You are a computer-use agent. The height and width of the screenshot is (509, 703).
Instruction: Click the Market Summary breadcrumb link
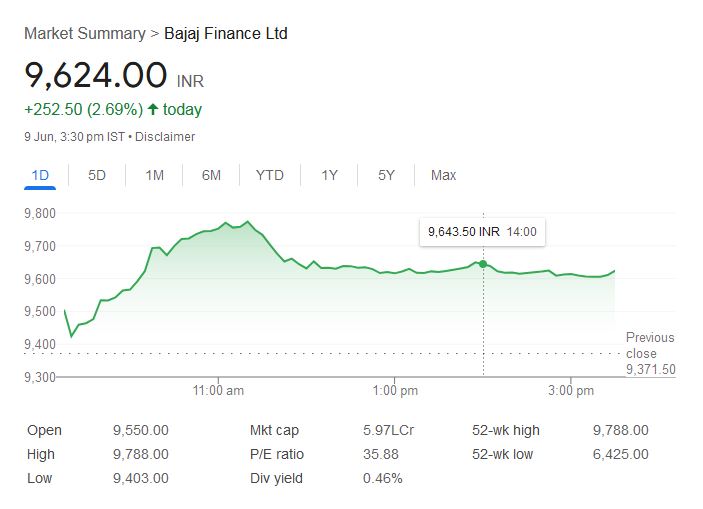pos(84,34)
